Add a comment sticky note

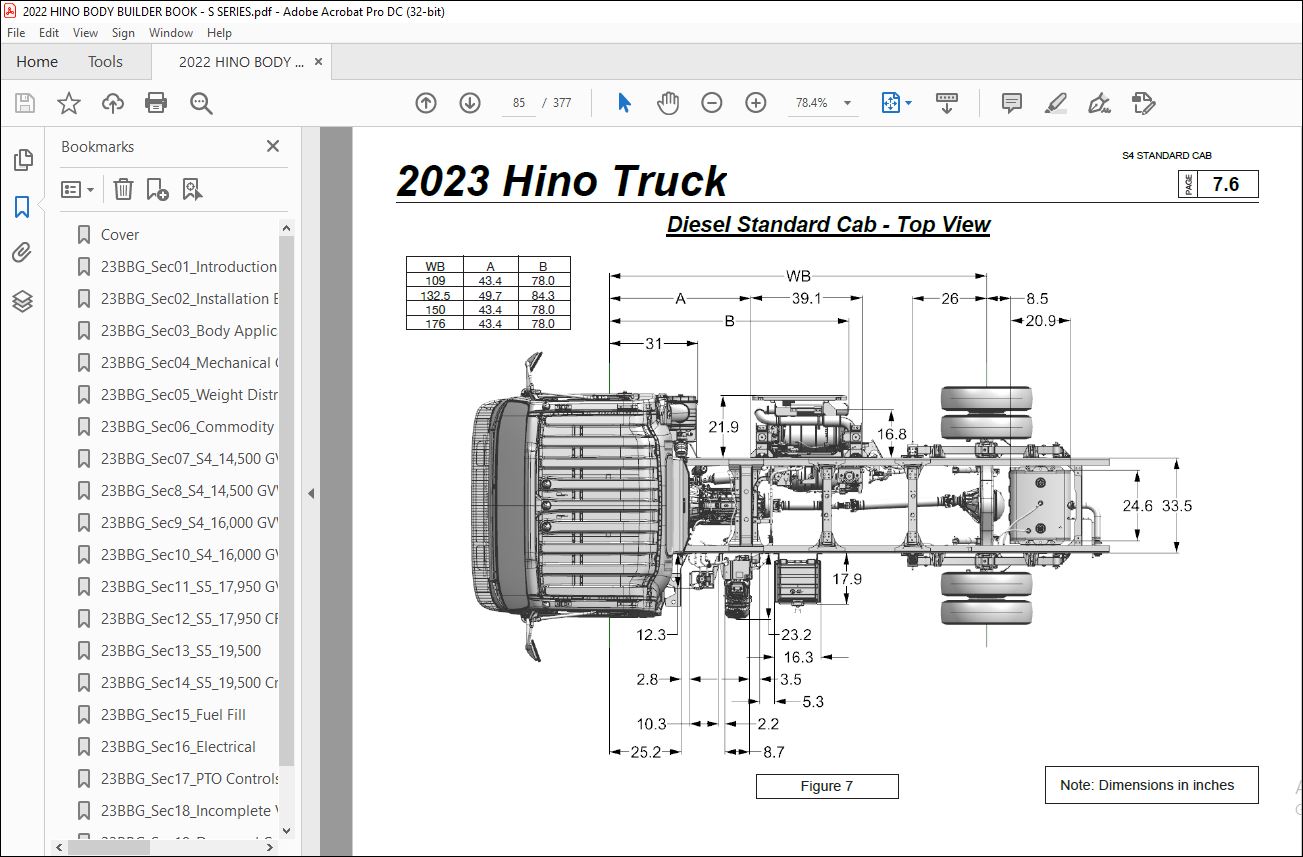[1012, 103]
